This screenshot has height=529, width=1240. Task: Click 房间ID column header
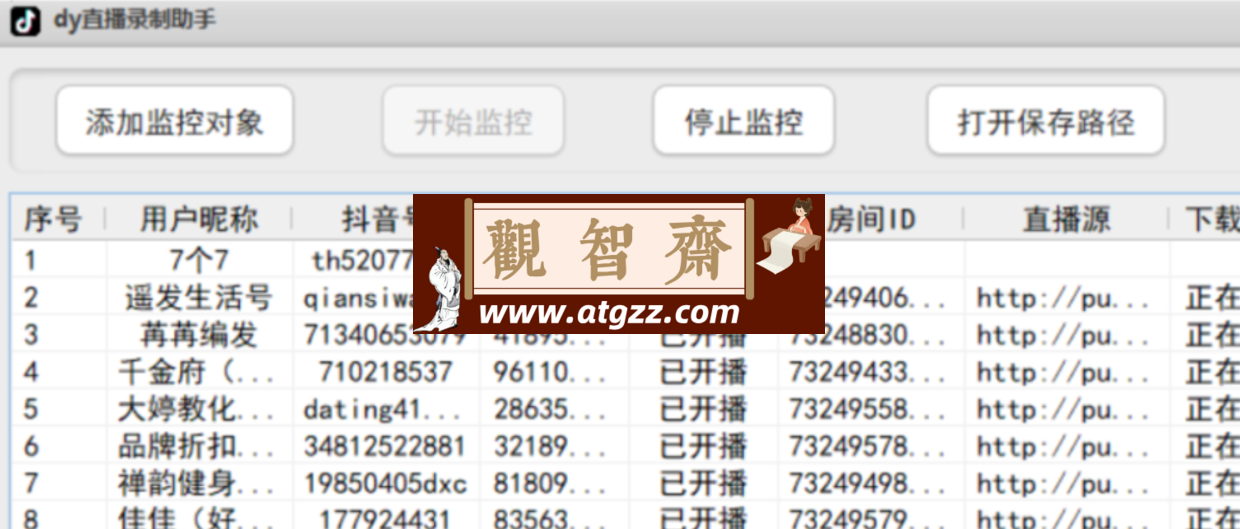pos(871,219)
